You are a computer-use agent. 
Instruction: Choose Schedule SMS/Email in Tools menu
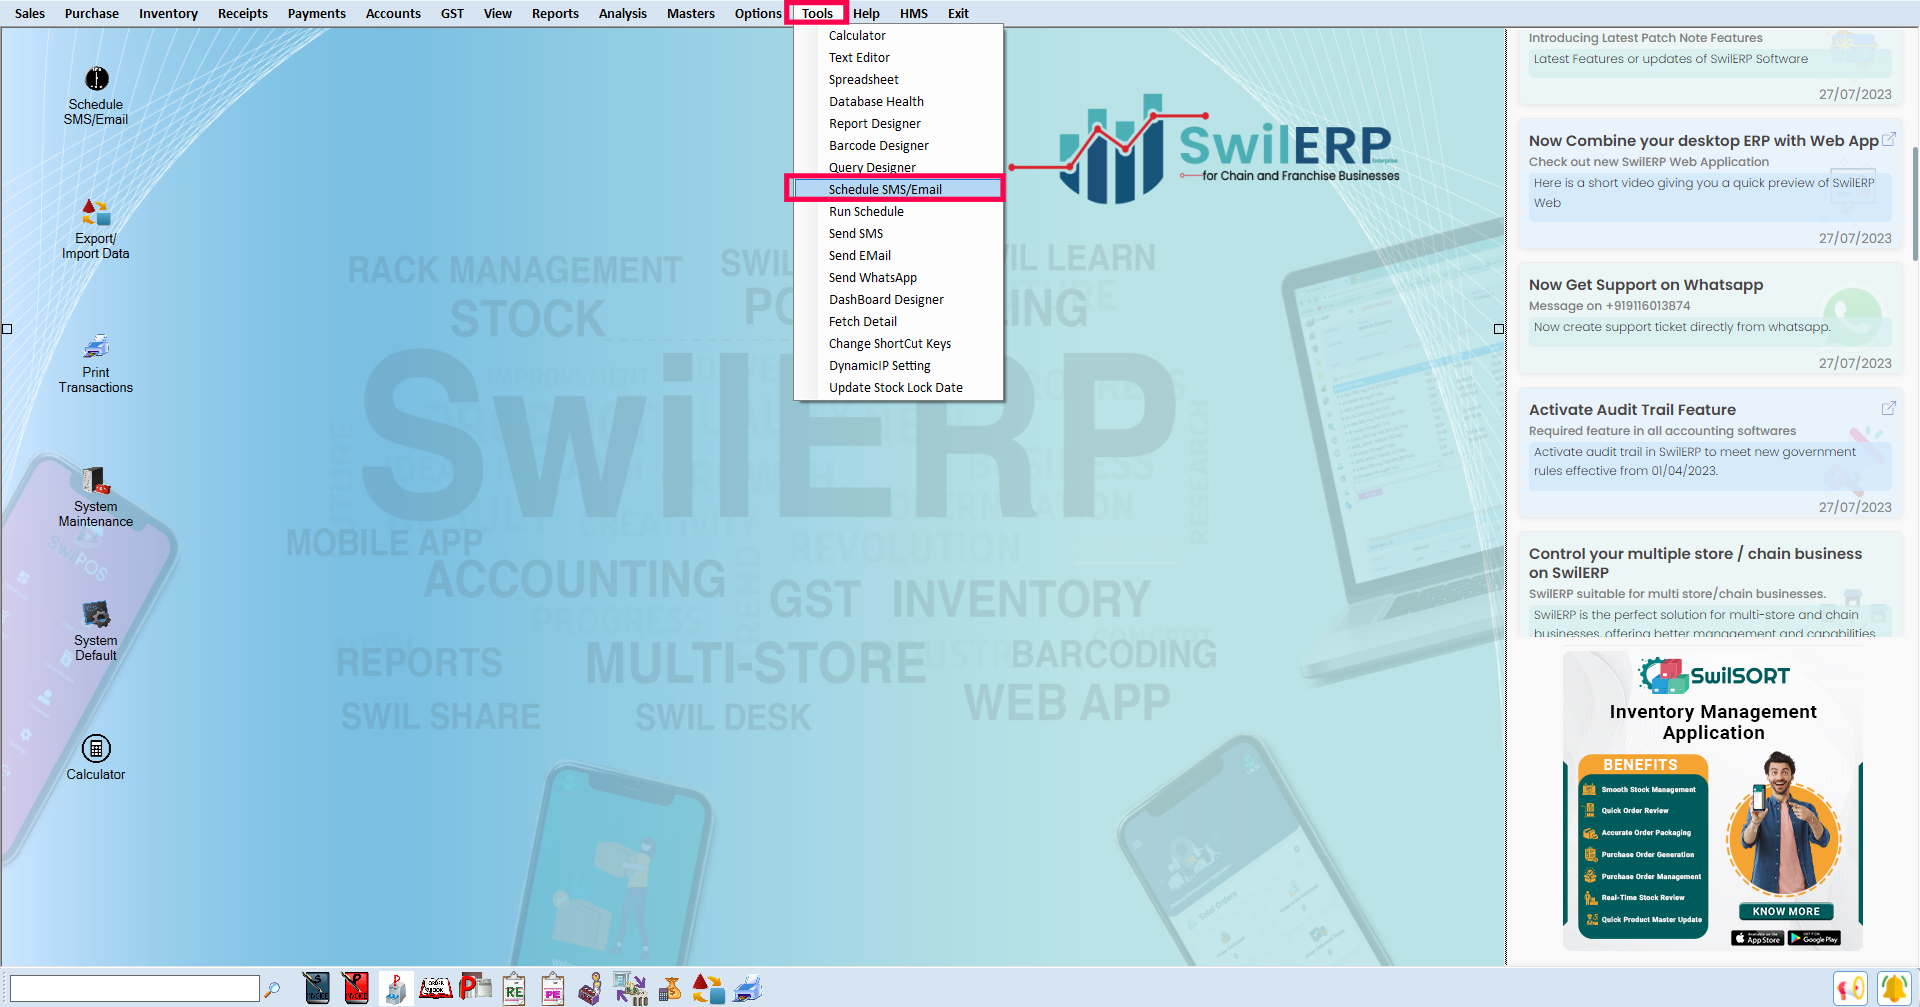pyautogui.click(x=898, y=189)
